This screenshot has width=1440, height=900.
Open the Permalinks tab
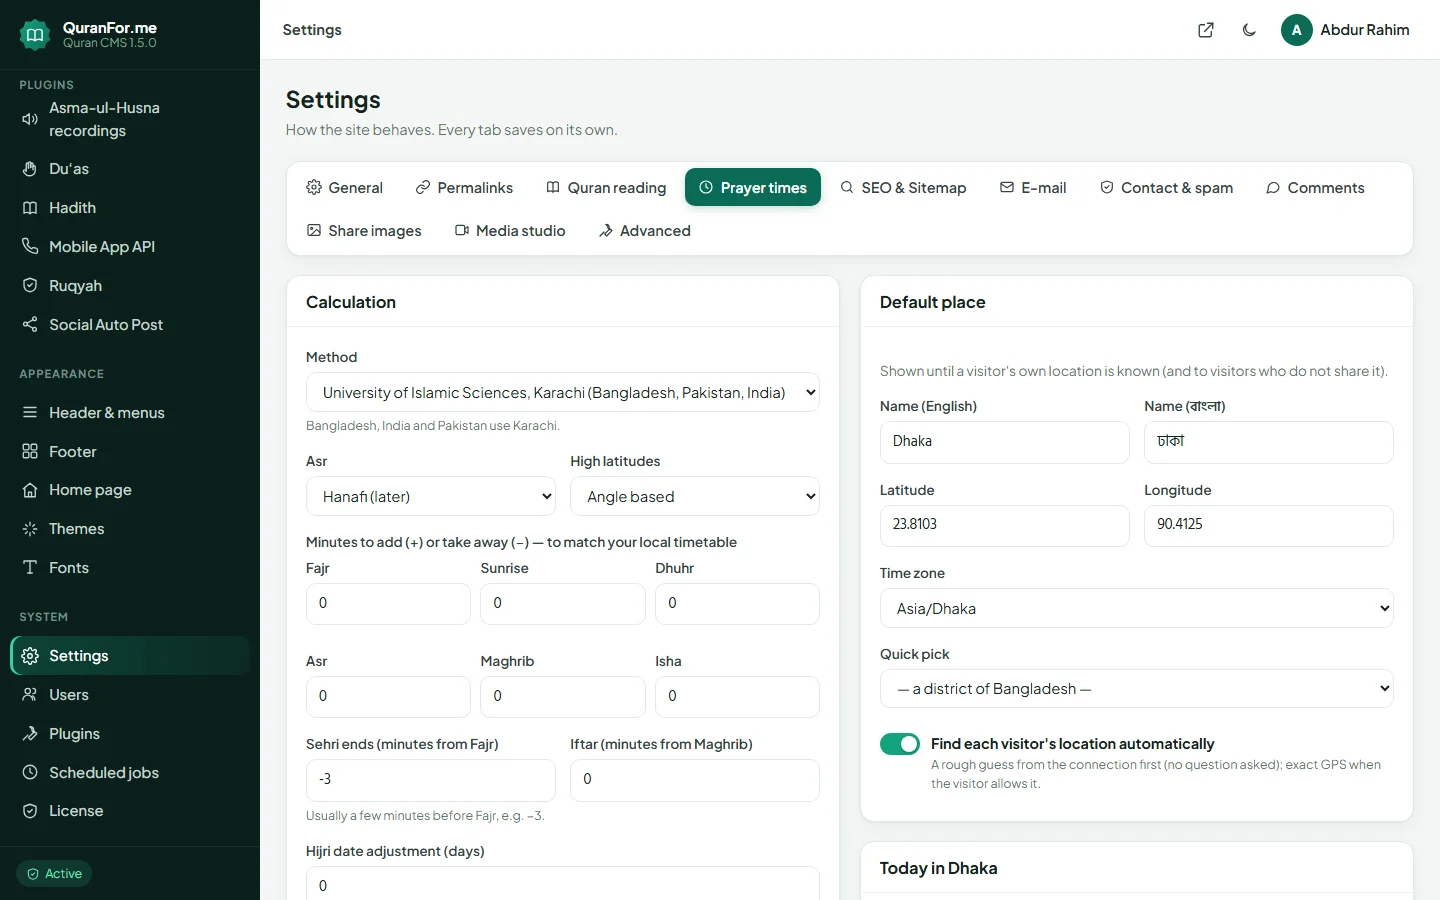[x=464, y=188]
